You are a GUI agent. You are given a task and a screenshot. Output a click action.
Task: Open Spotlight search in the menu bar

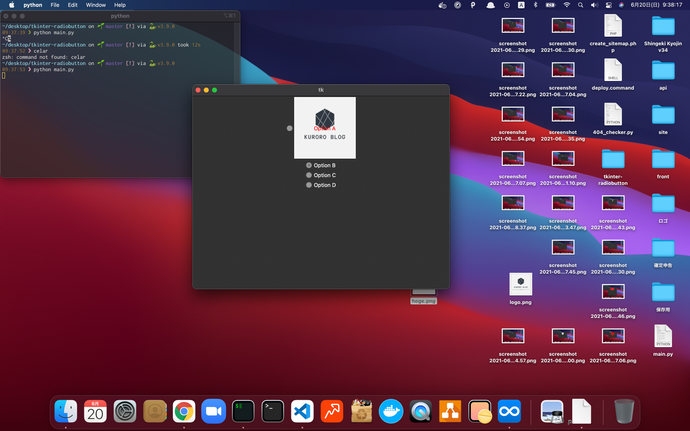click(580, 5)
